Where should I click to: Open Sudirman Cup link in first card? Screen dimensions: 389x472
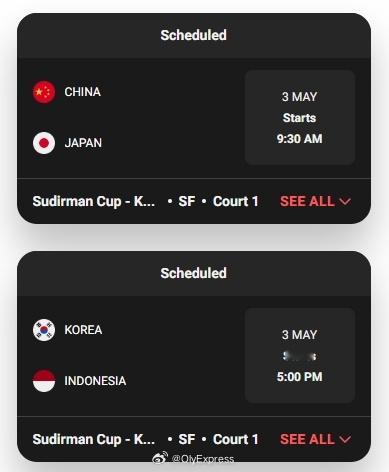click(94, 202)
